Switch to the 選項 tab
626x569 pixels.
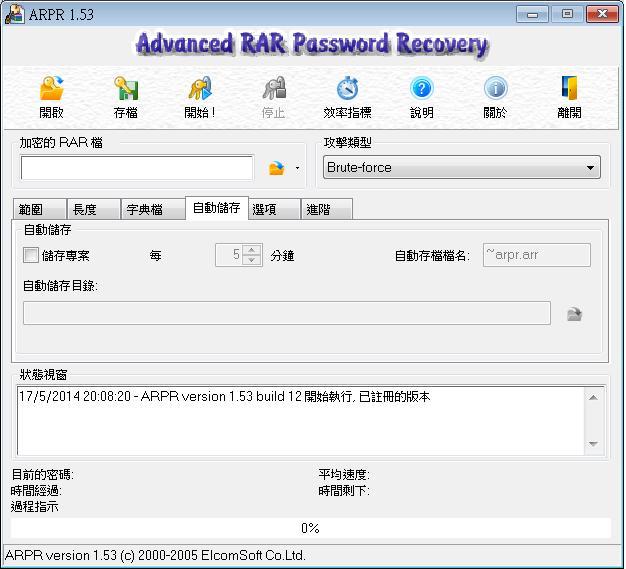pyautogui.click(x=275, y=209)
